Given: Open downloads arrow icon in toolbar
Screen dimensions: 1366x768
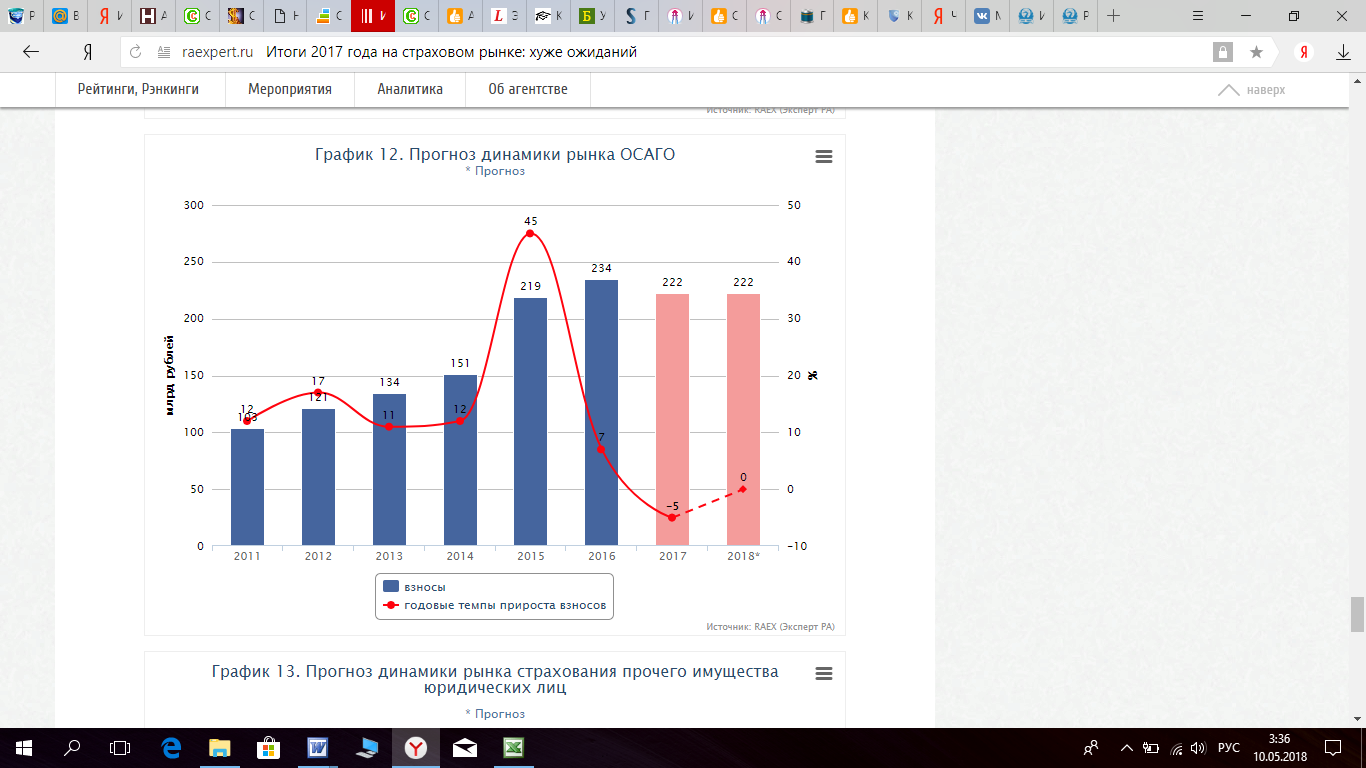Looking at the screenshot, I should (1344, 52).
